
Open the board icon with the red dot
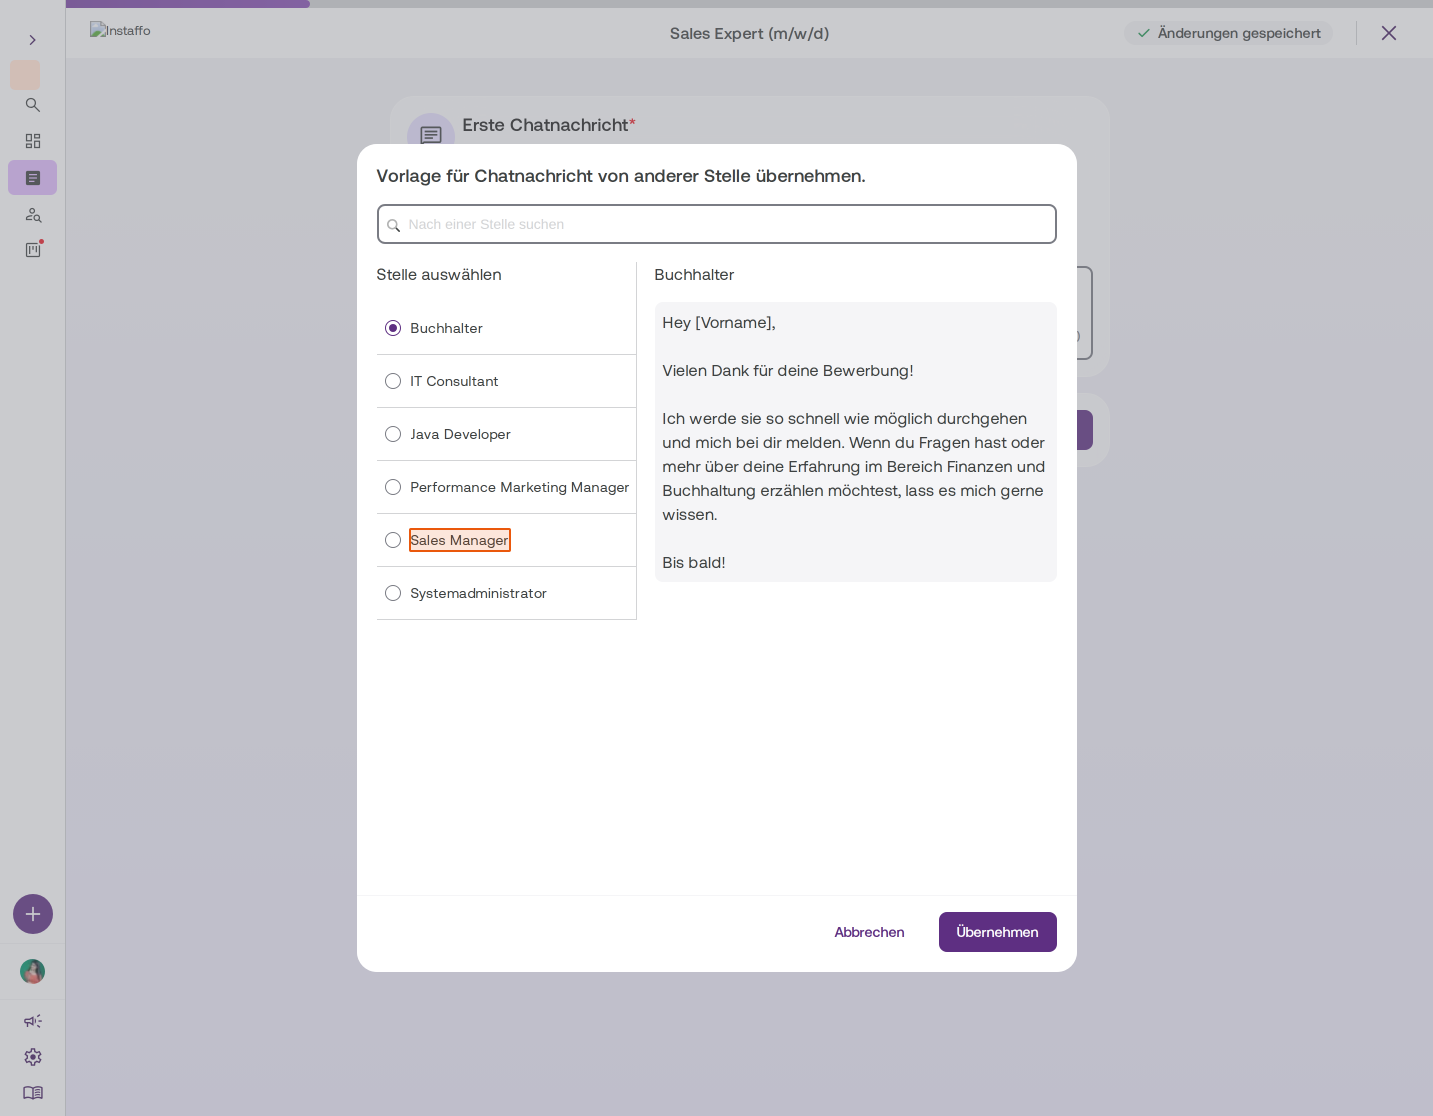coord(33,250)
